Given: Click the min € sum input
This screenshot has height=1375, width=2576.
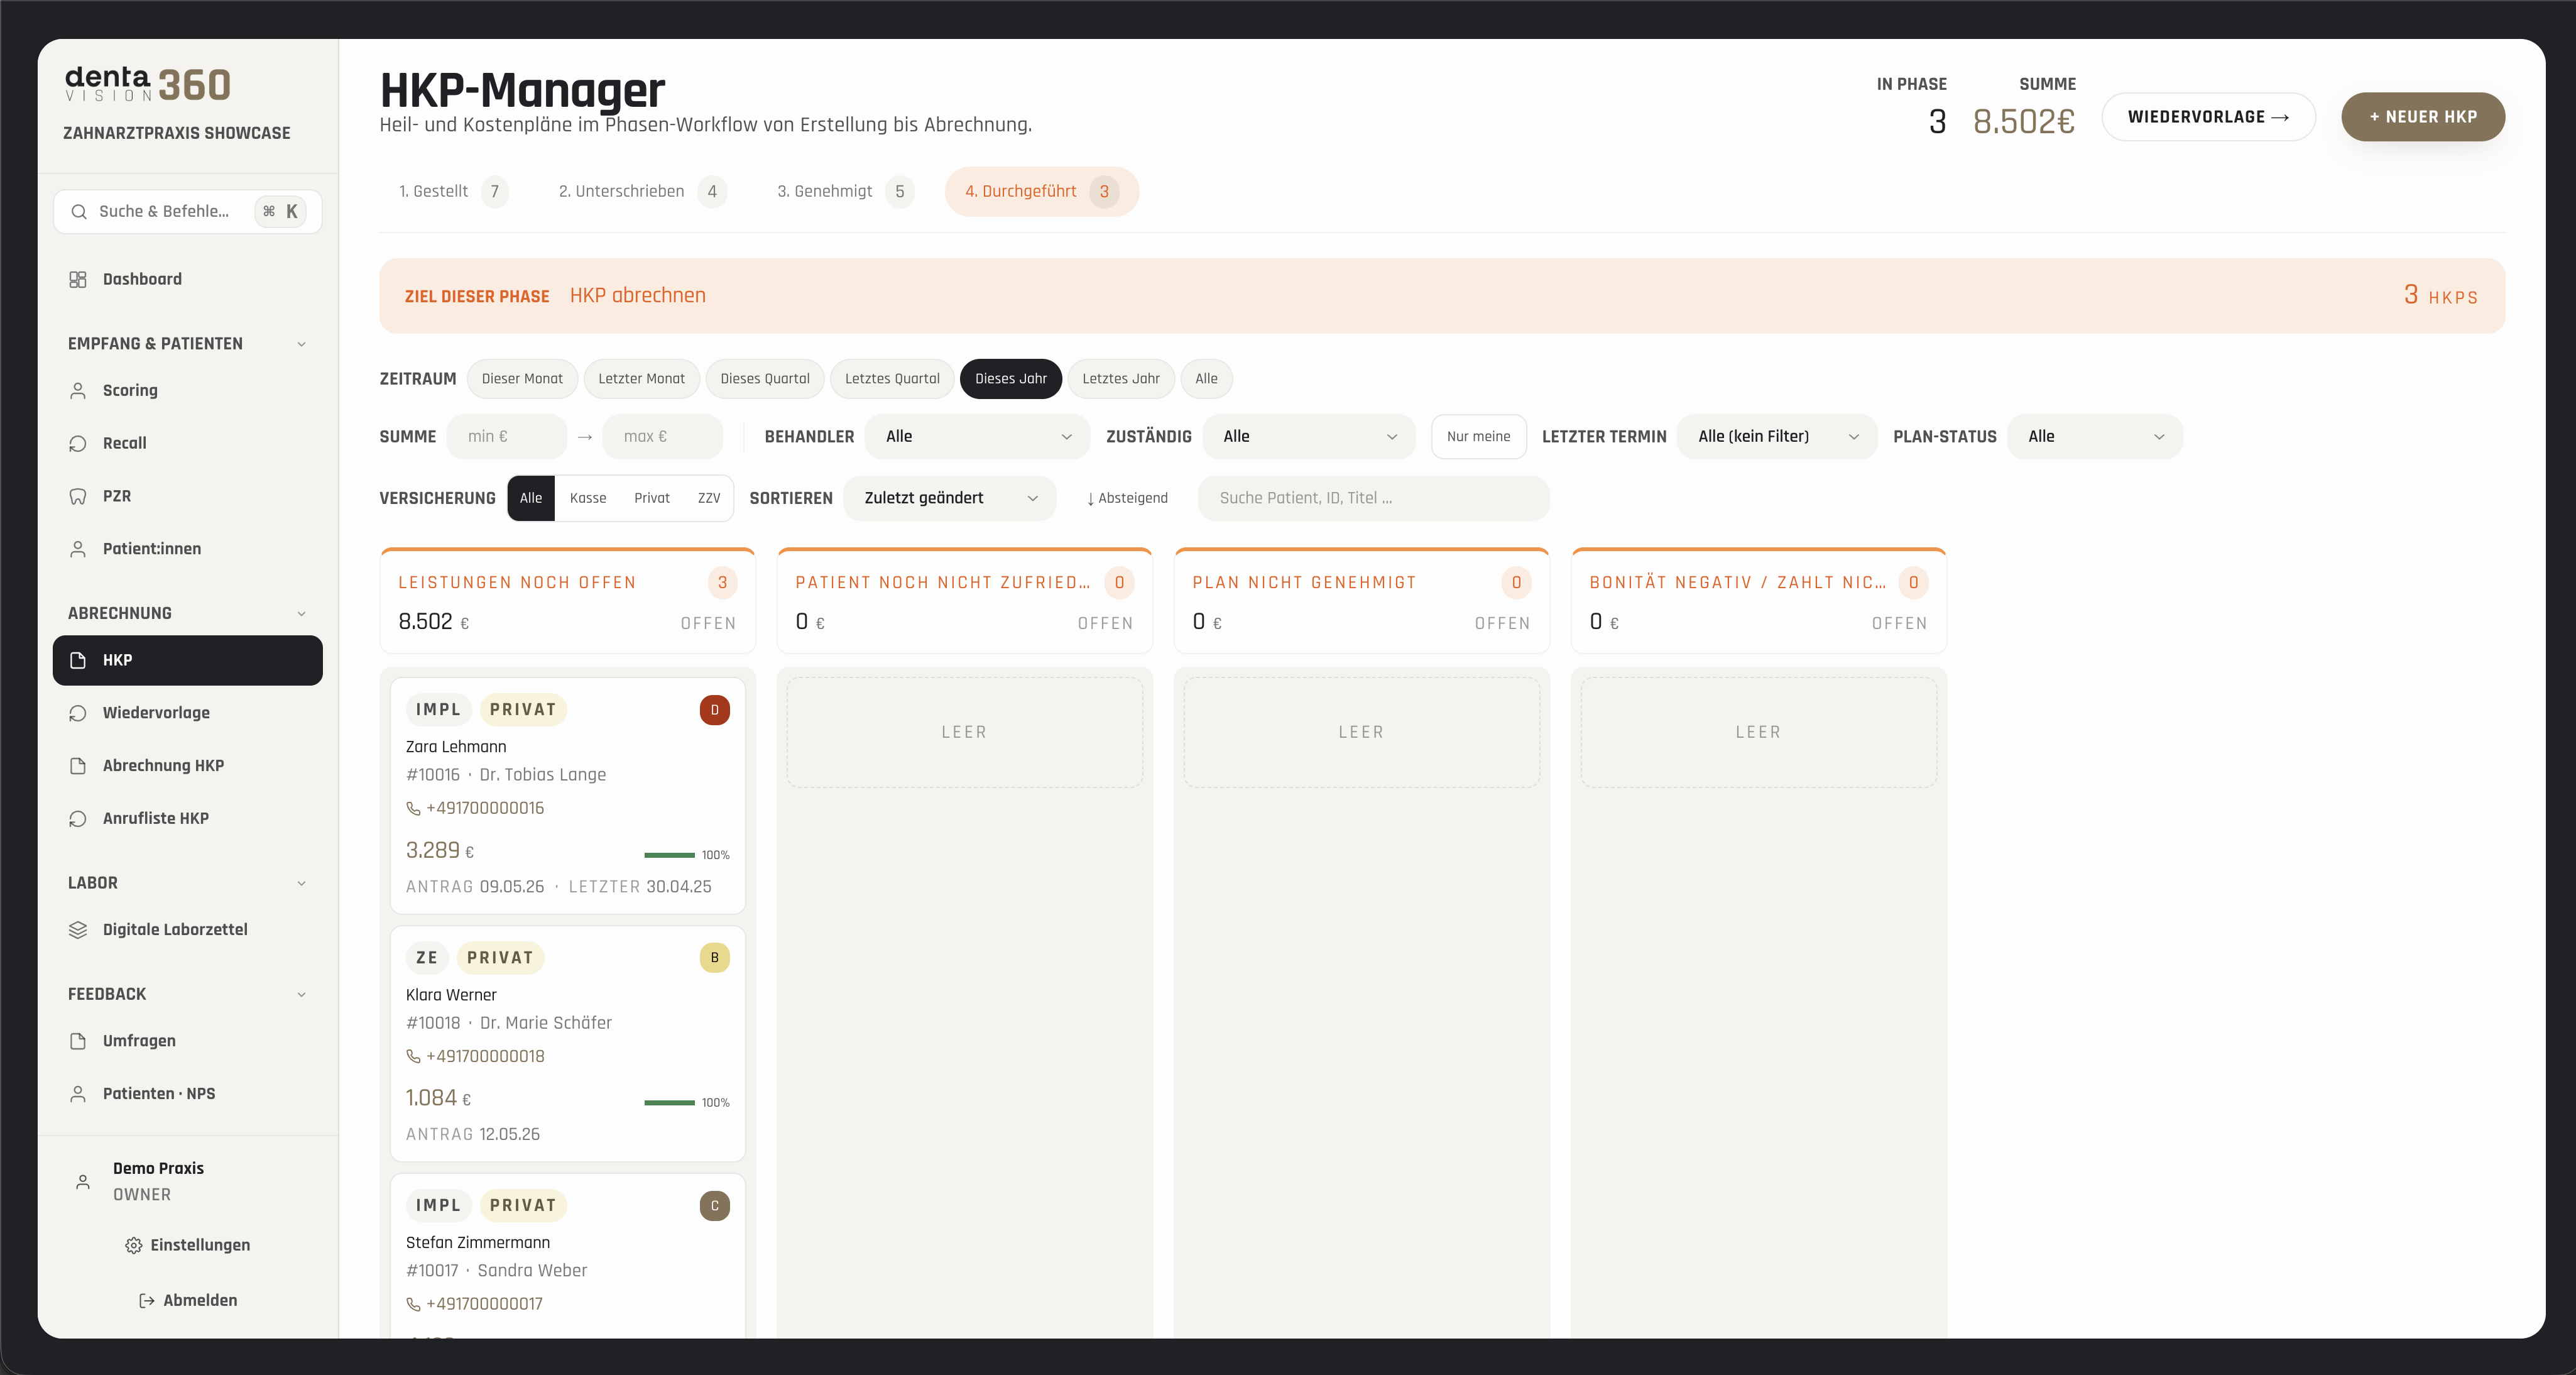Looking at the screenshot, I should click(x=506, y=437).
